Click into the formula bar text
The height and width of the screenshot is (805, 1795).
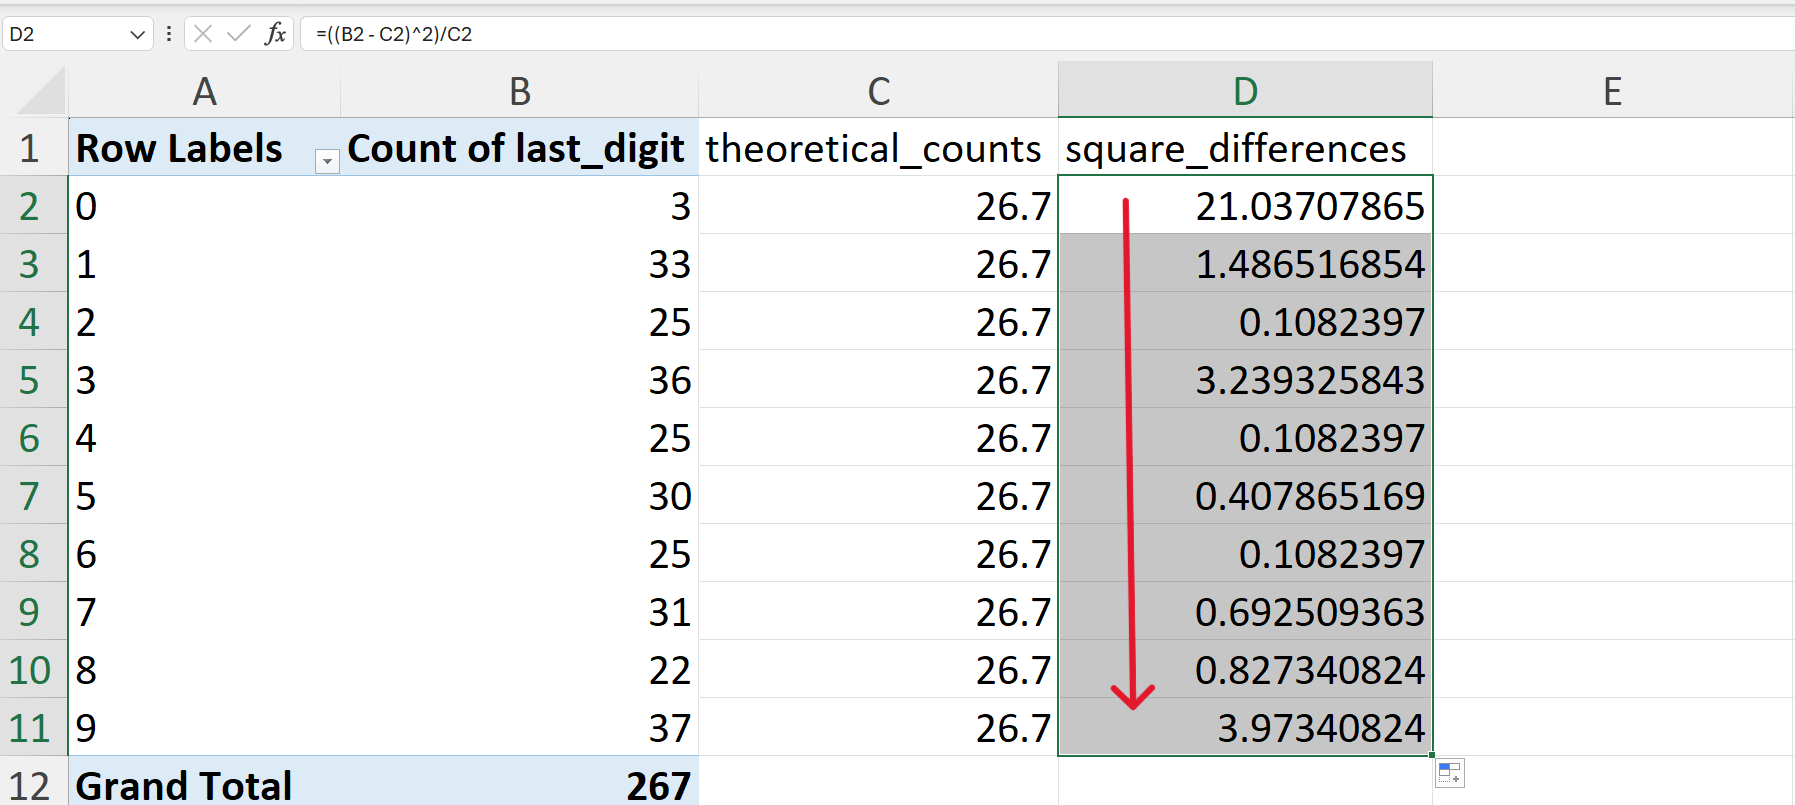coord(1047,34)
